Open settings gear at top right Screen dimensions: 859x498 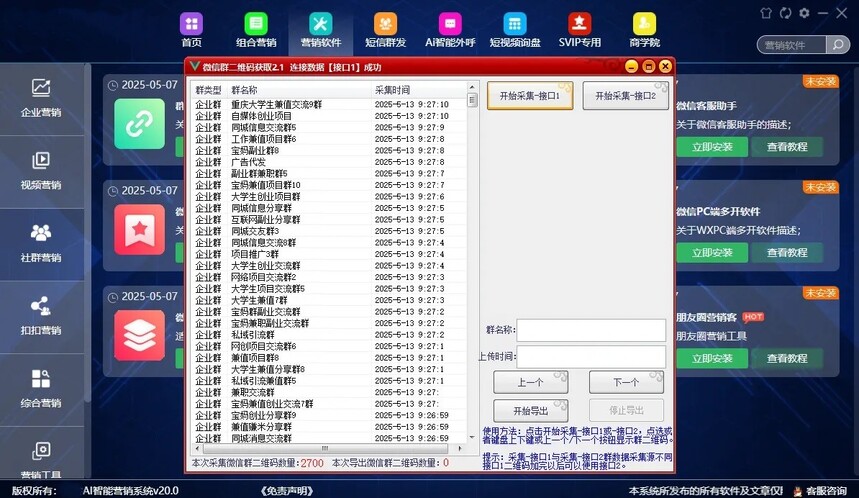point(804,13)
